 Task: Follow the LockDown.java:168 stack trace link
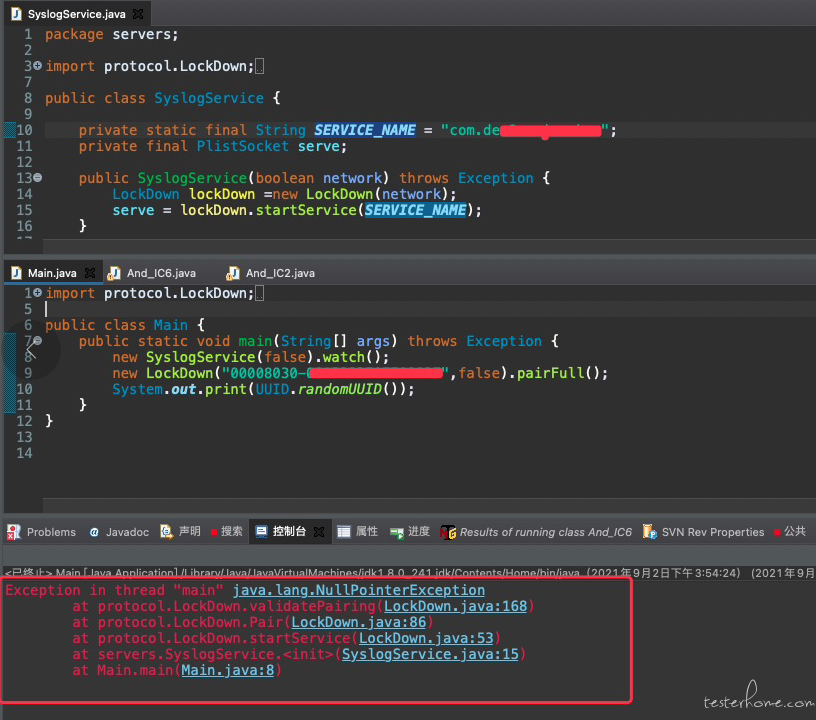455,607
